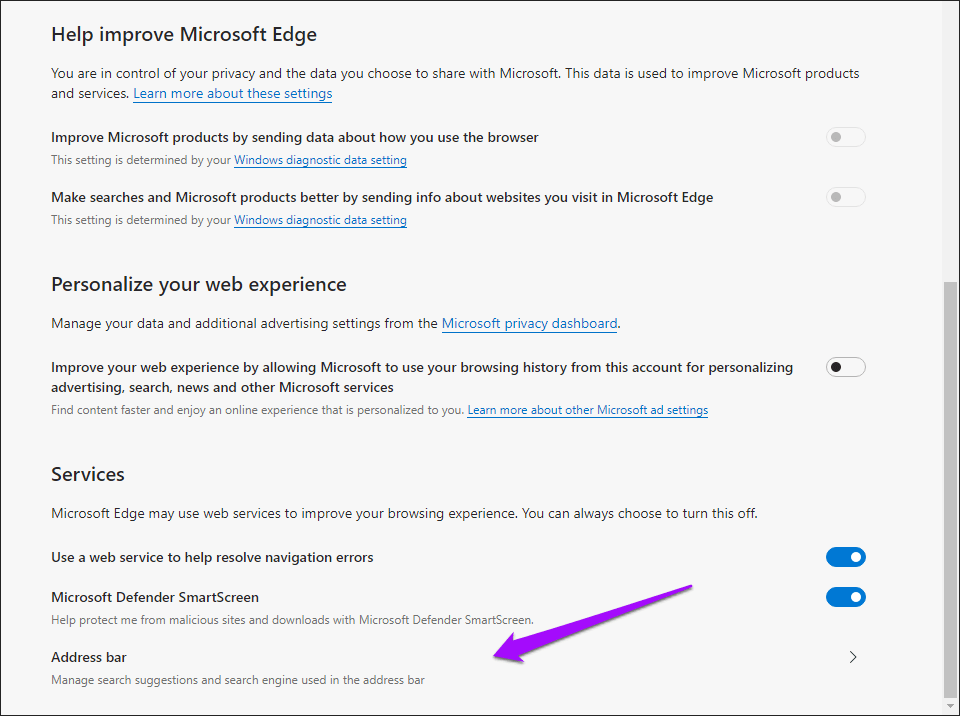Viewport: 960px width, 716px height.
Task: Click Windows diagnostic data setting link below website info option
Action: tap(320, 220)
